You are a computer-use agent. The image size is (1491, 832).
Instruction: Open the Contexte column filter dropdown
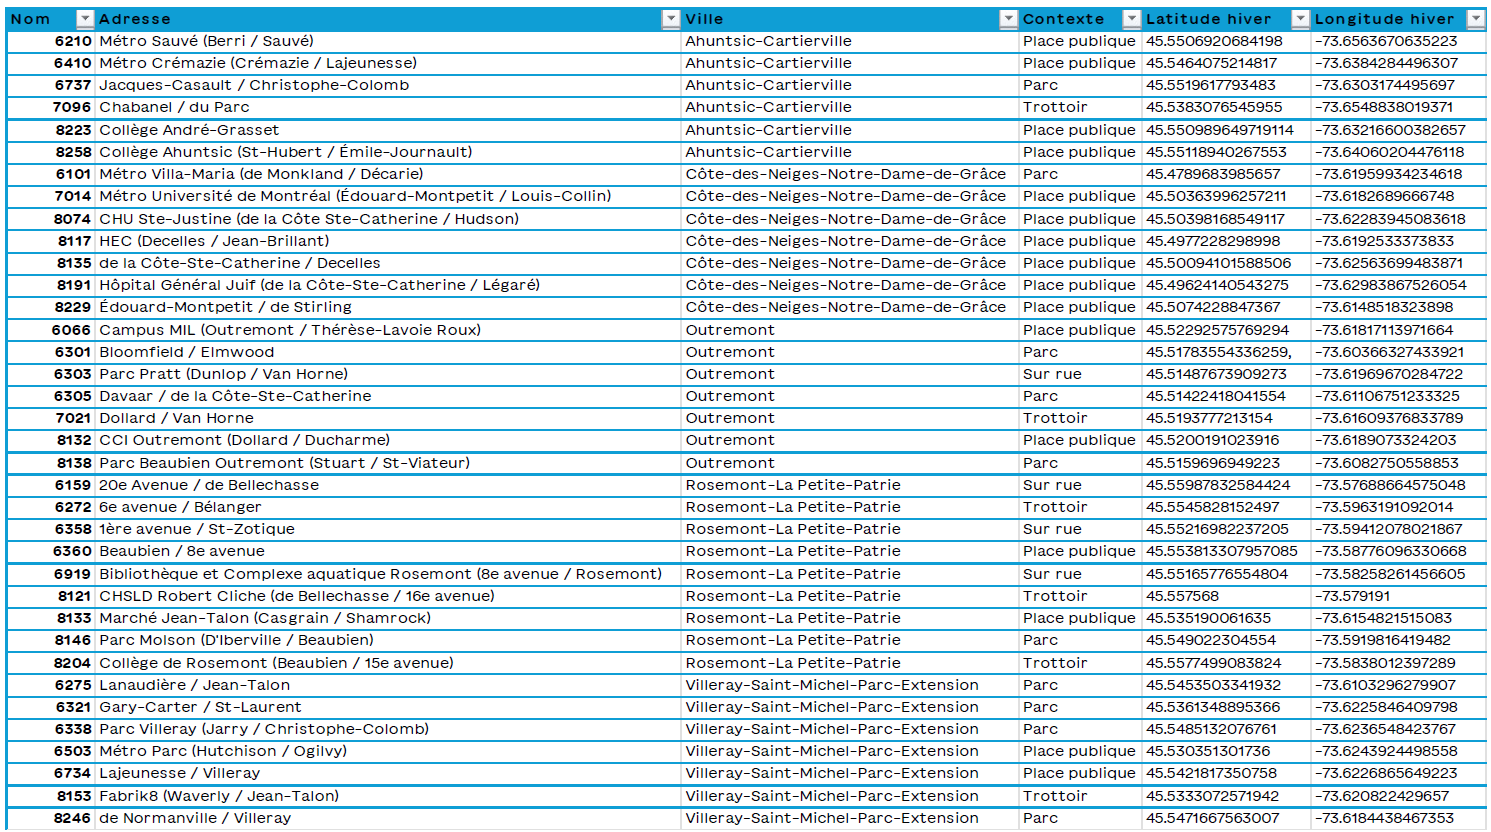pos(1131,19)
